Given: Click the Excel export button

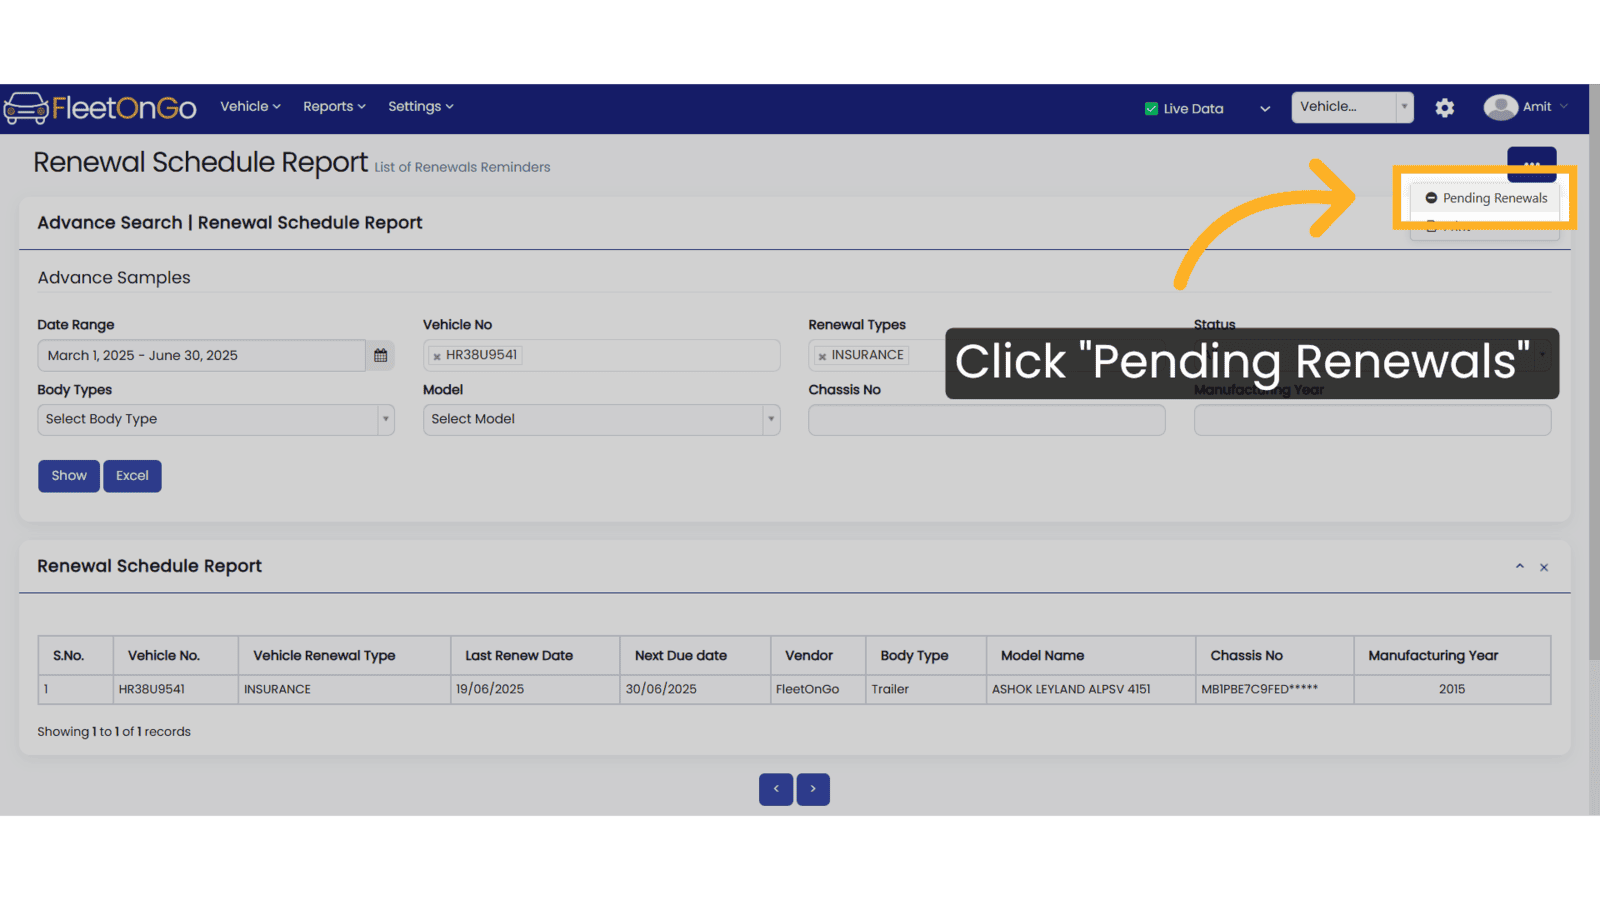Looking at the screenshot, I should point(132,476).
